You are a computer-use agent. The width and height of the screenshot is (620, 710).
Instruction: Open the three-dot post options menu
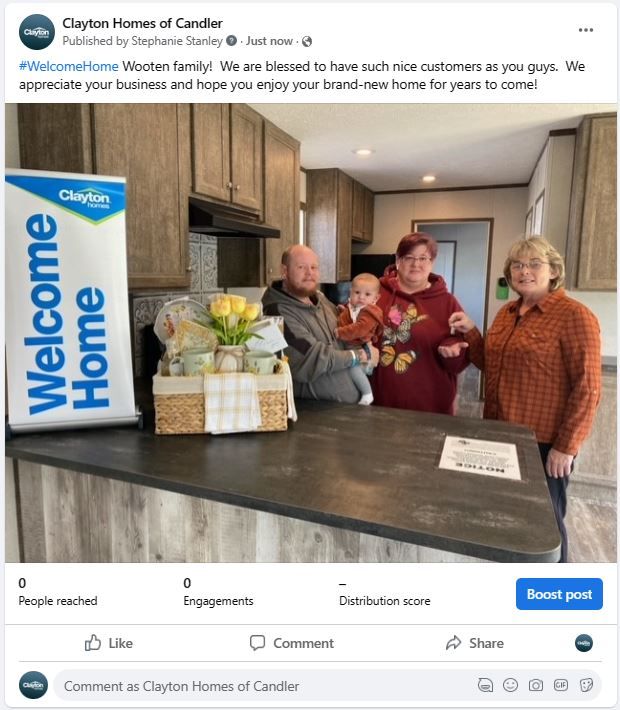(586, 30)
